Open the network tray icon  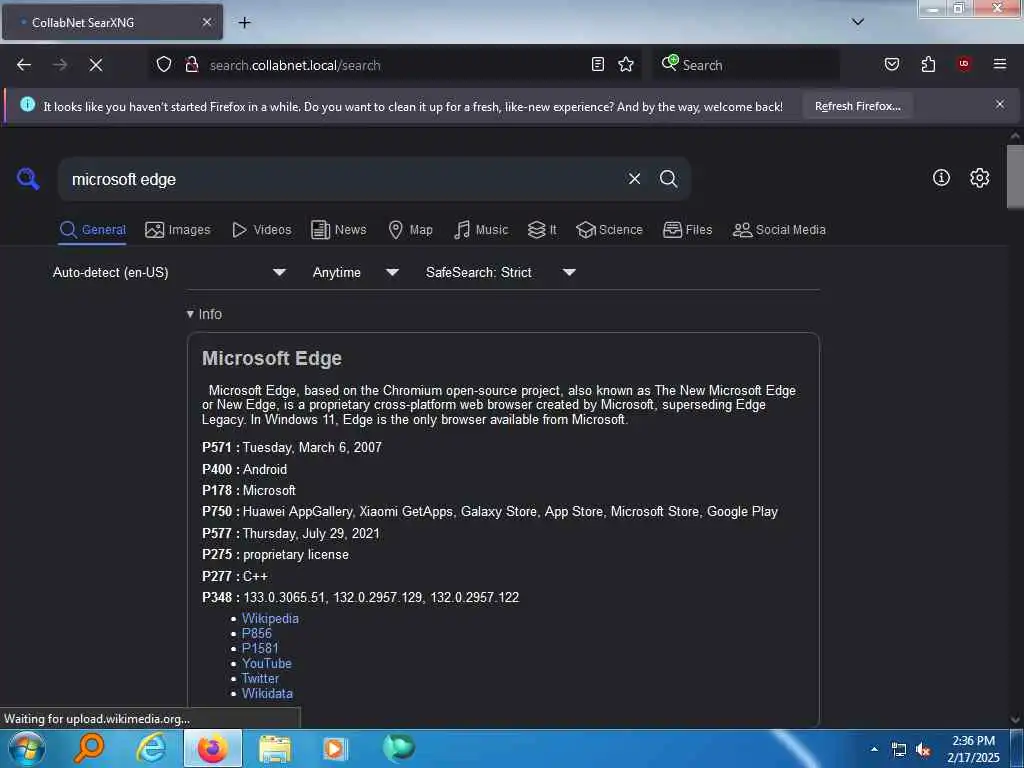[x=899, y=750]
